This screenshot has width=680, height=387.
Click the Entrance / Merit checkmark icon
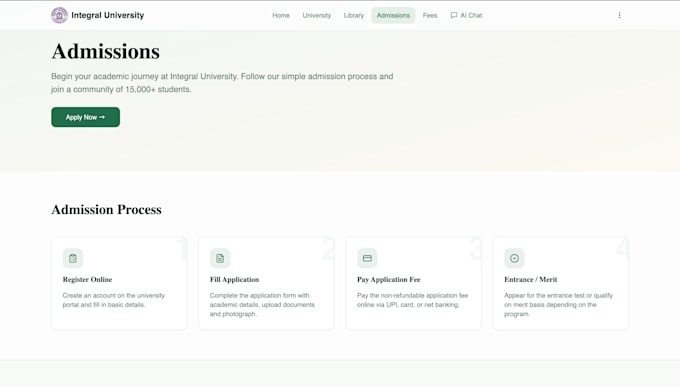pos(514,258)
